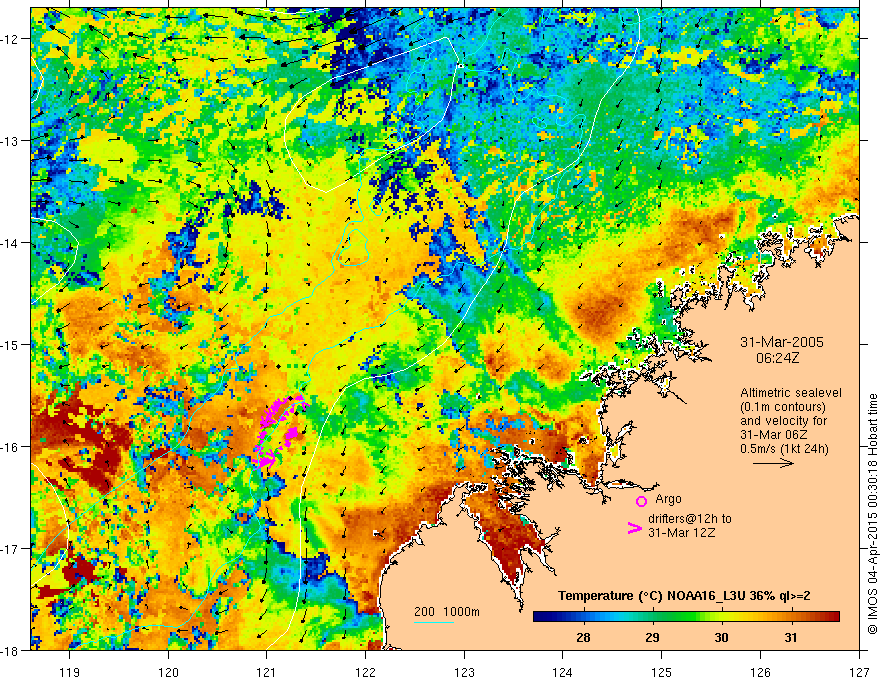This screenshot has width=880, height=680.
Task: Click the '127' longitude axis label
Action: (859, 672)
